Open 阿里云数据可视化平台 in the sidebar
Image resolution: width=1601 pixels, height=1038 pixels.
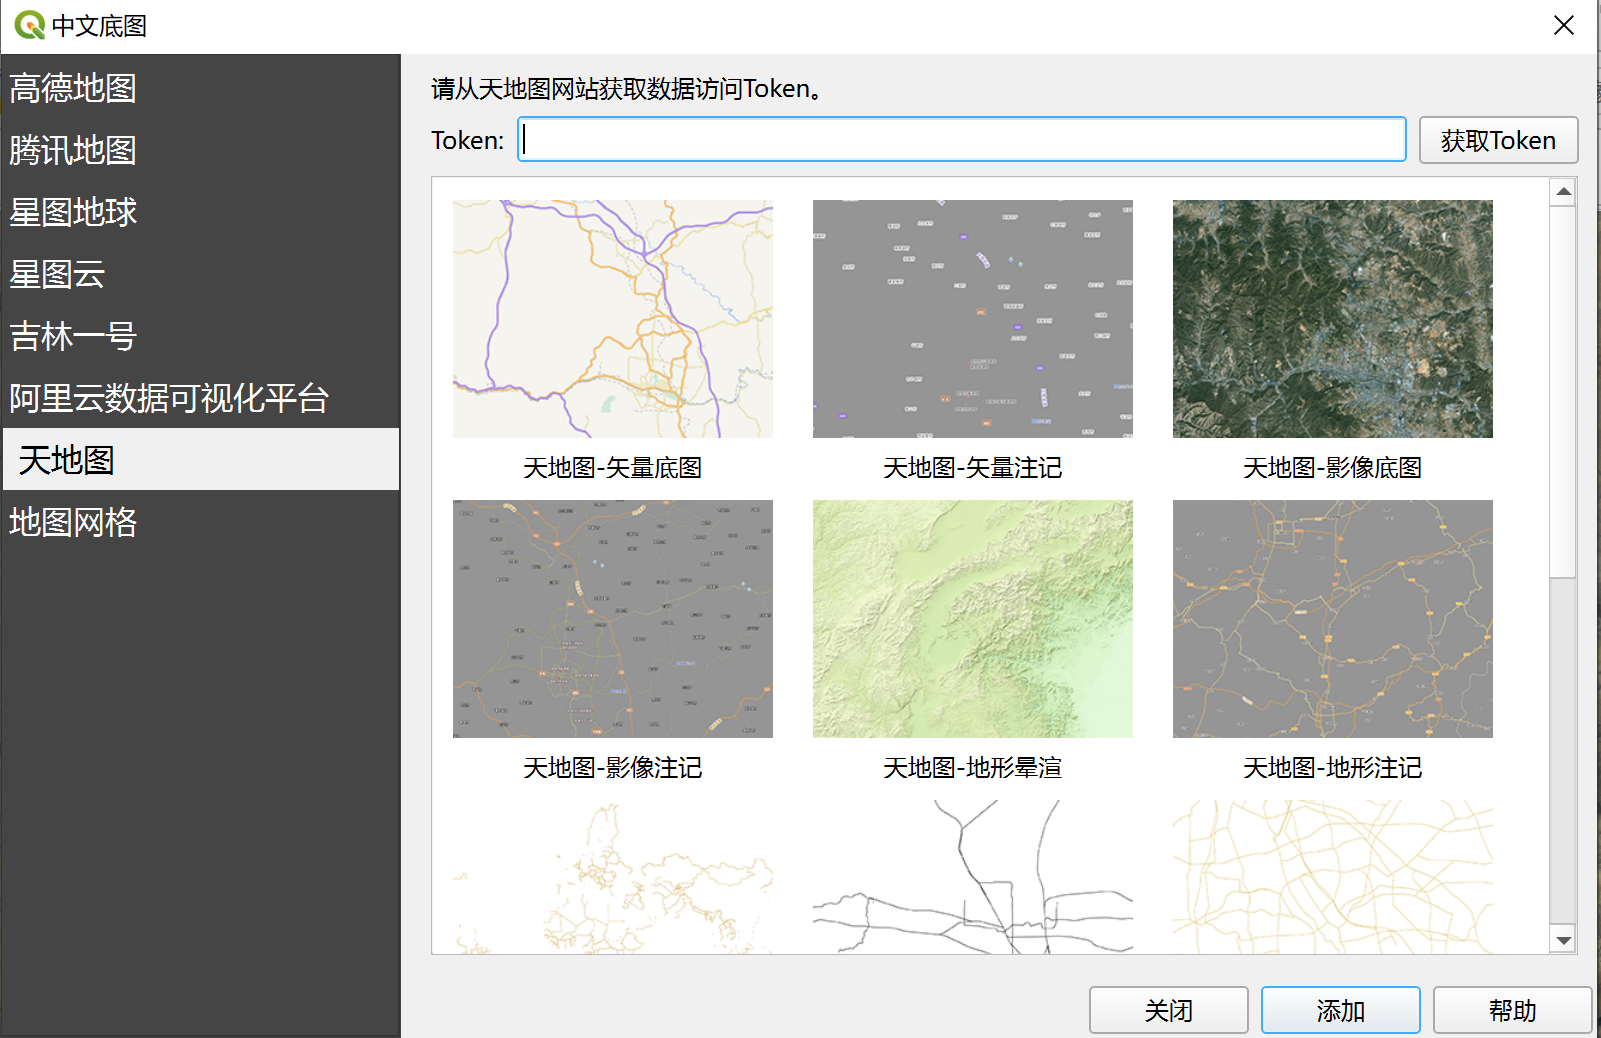point(200,398)
